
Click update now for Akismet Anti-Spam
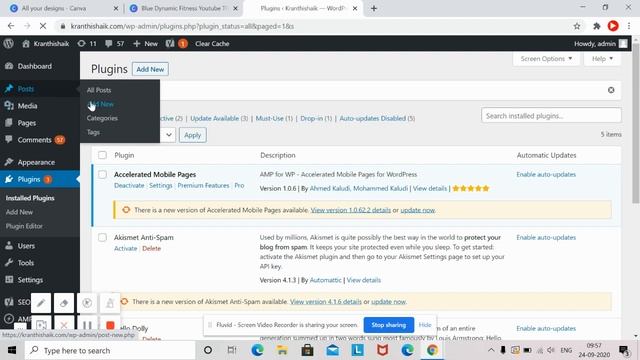388,302
